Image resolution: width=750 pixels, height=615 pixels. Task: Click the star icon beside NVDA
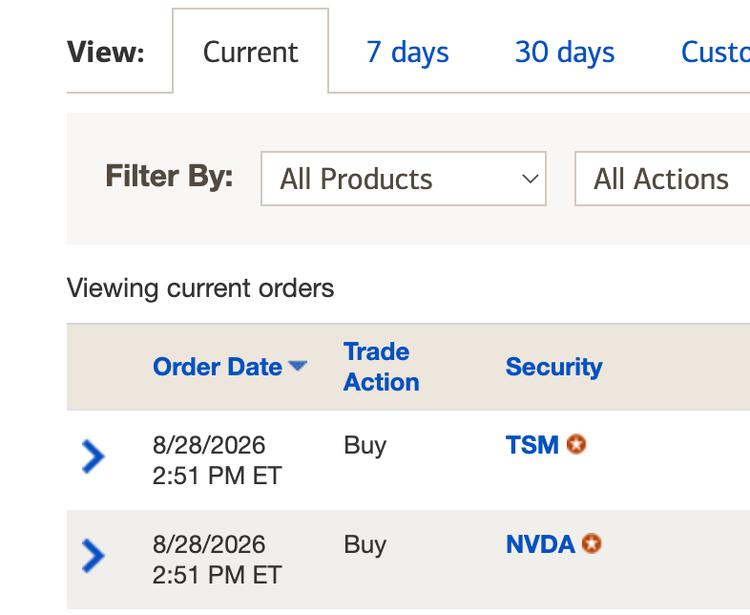[592, 544]
